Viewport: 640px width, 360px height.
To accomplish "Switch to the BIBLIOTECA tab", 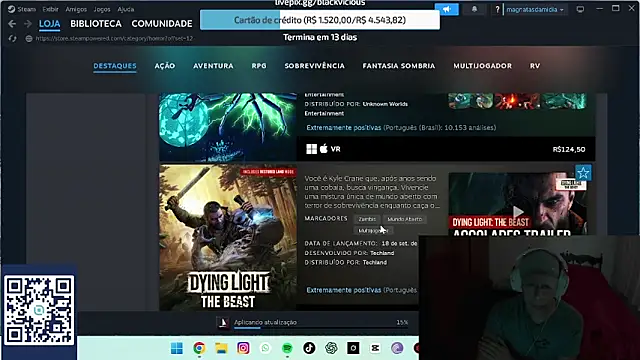I will tap(96, 24).
